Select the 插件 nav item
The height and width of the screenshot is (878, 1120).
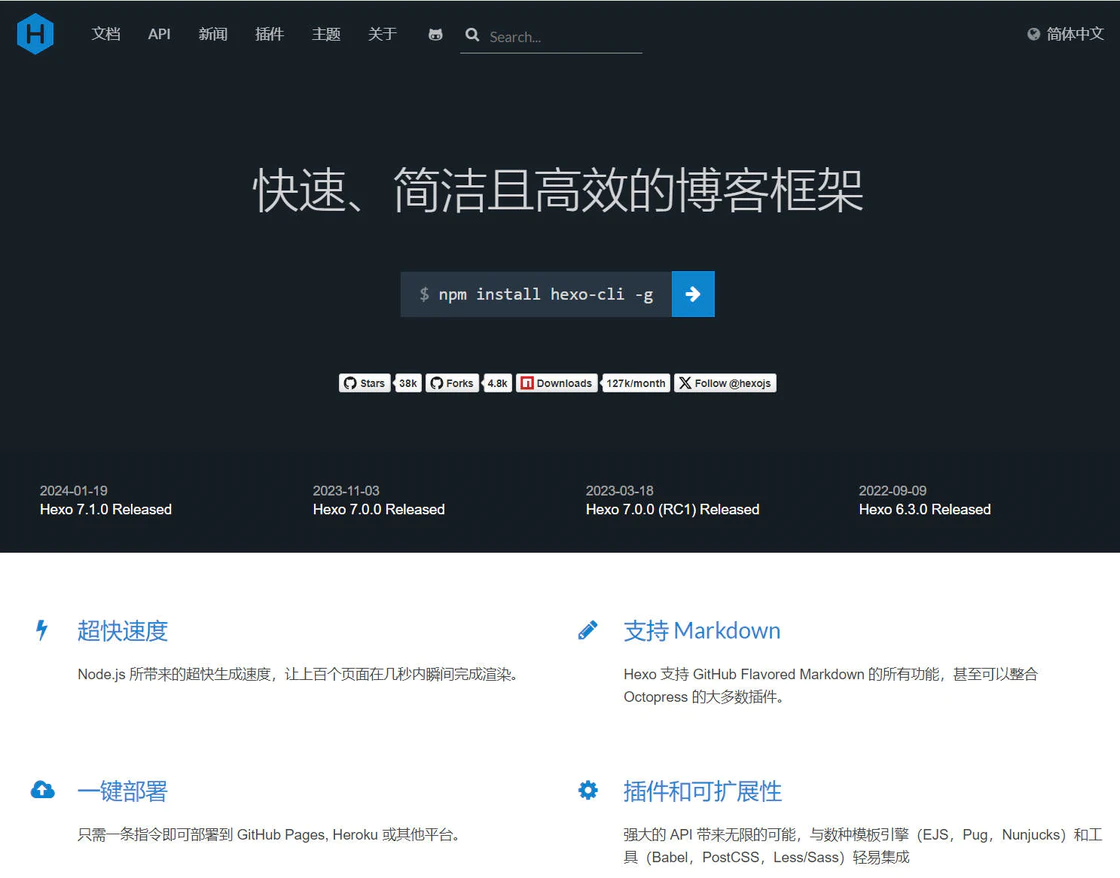click(269, 34)
